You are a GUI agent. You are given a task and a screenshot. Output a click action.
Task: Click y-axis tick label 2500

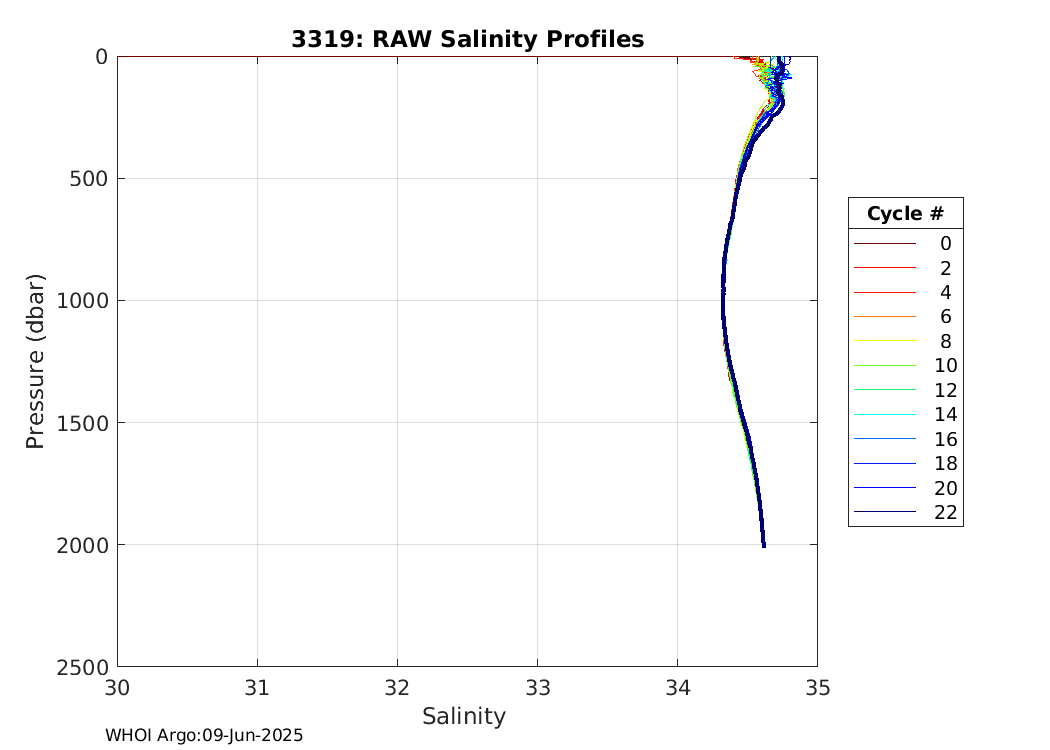[82, 668]
